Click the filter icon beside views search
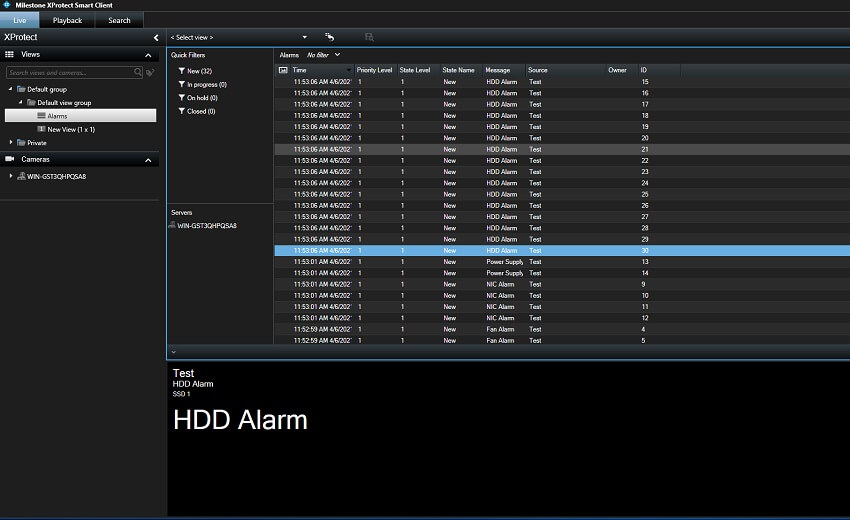The image size is (850, 520). 150,72
